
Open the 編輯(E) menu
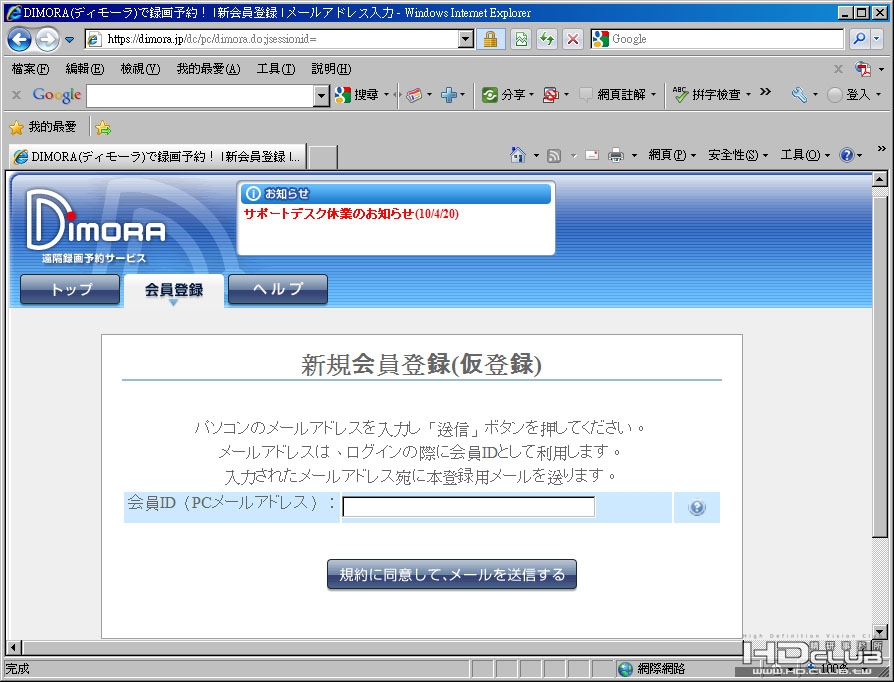(x=85, y=69)
